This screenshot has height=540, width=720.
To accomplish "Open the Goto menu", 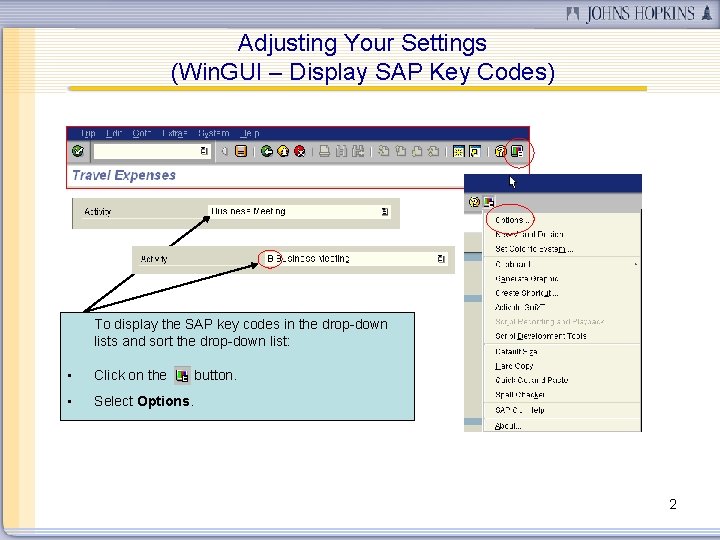I will click(x=141, y=133).
